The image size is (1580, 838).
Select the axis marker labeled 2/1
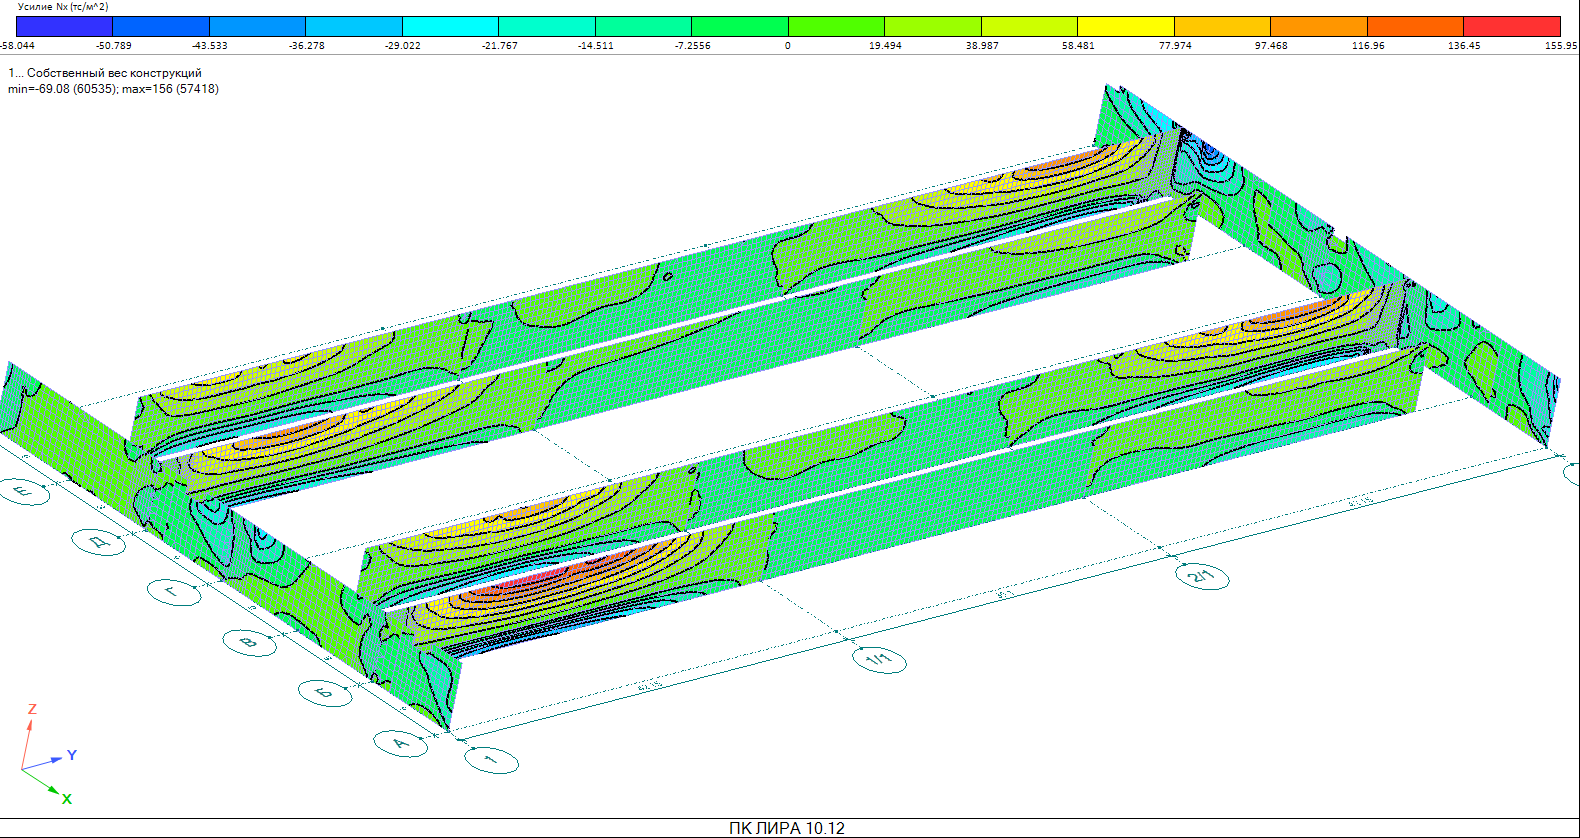1201,576
